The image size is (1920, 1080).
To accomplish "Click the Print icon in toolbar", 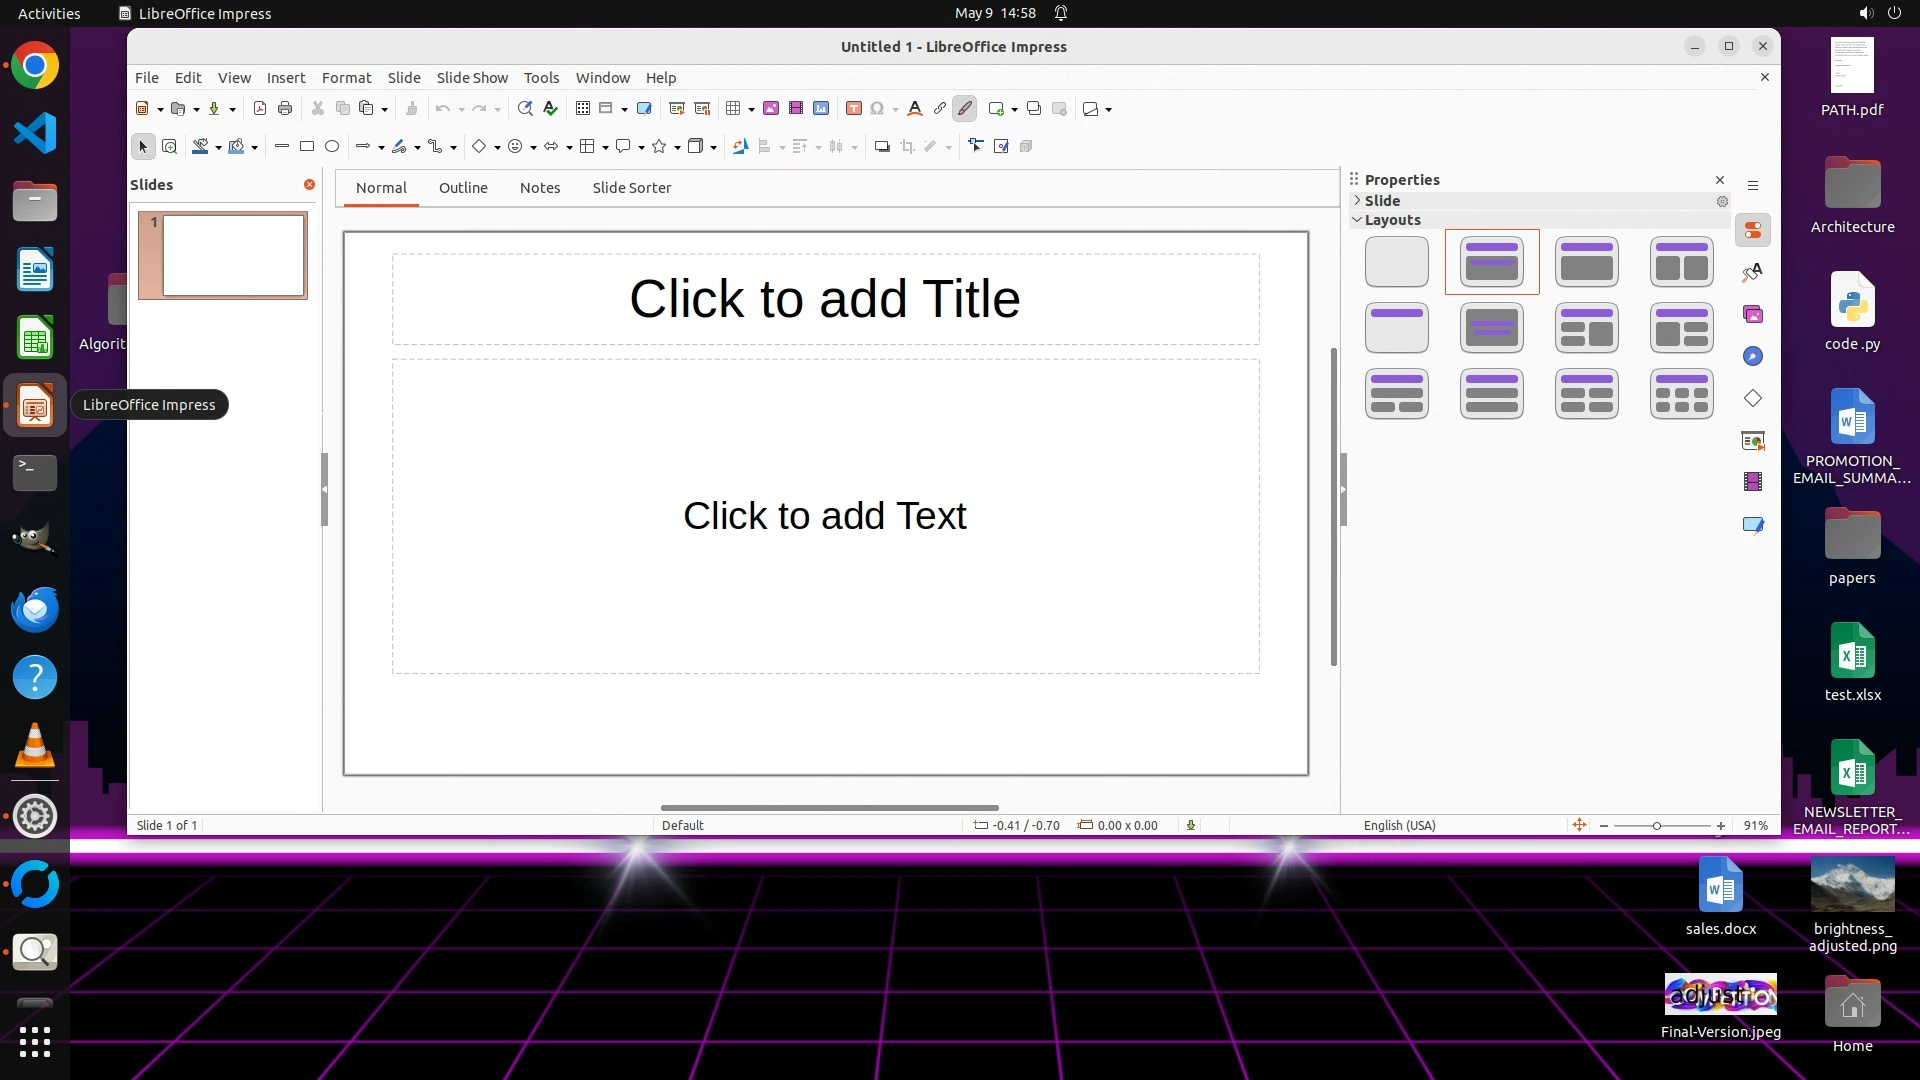I will 285,109.
